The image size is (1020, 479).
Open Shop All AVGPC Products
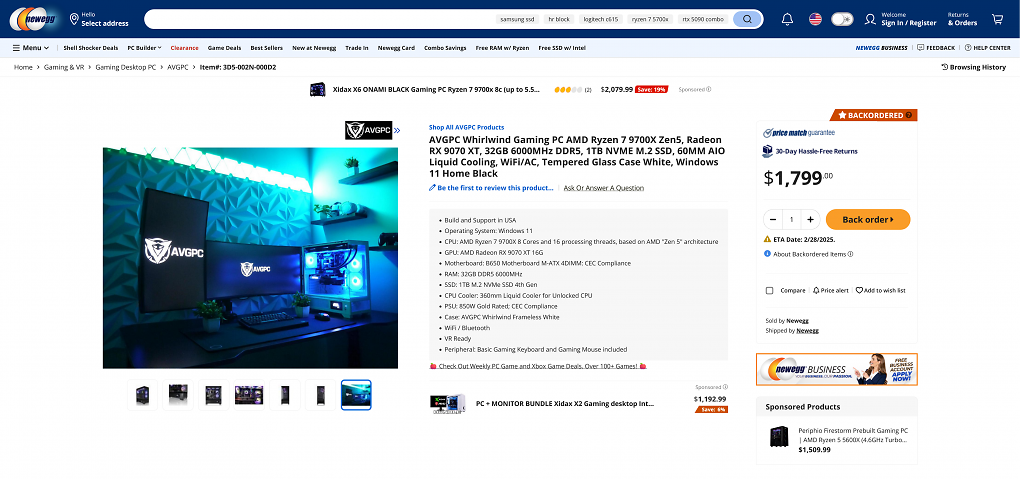pos(466,128)
